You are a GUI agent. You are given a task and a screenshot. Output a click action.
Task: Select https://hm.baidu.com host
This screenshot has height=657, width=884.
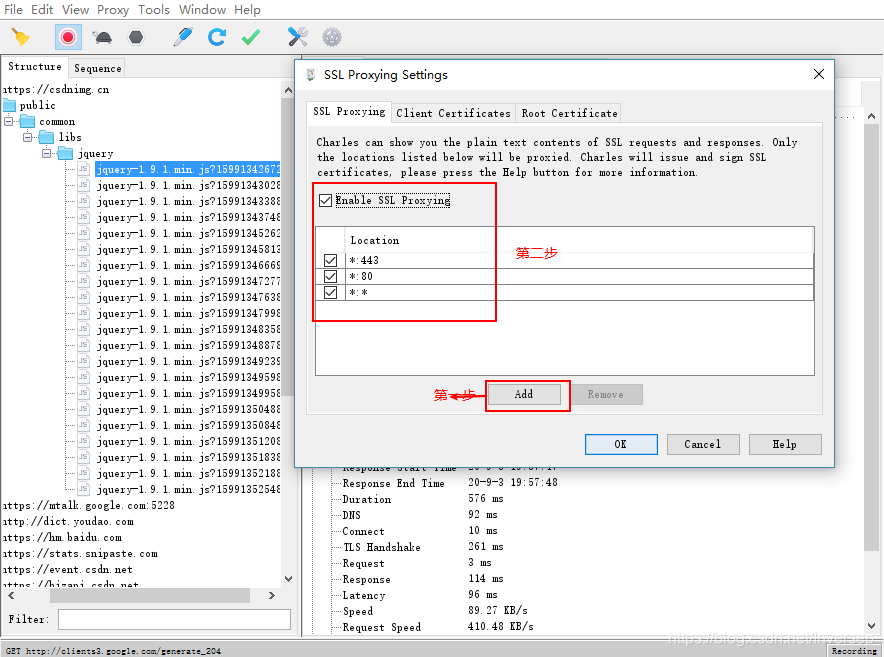[62, 537]
